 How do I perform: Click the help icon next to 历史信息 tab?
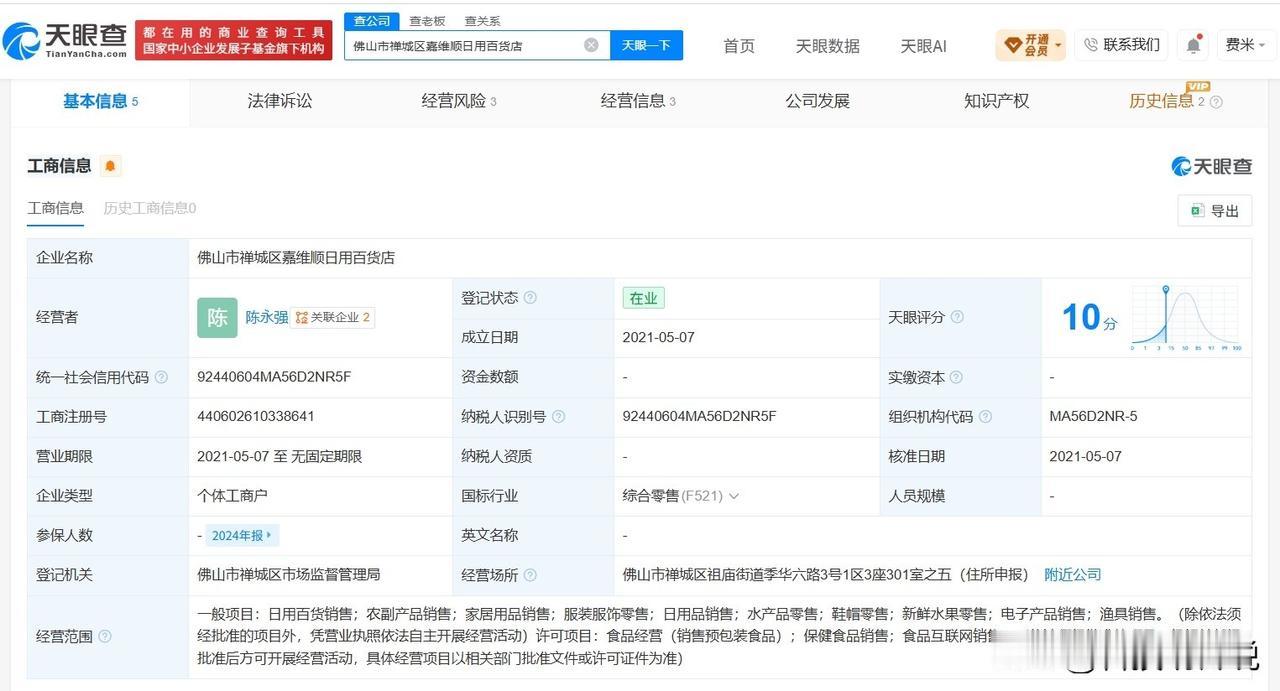coord(1216,102)
